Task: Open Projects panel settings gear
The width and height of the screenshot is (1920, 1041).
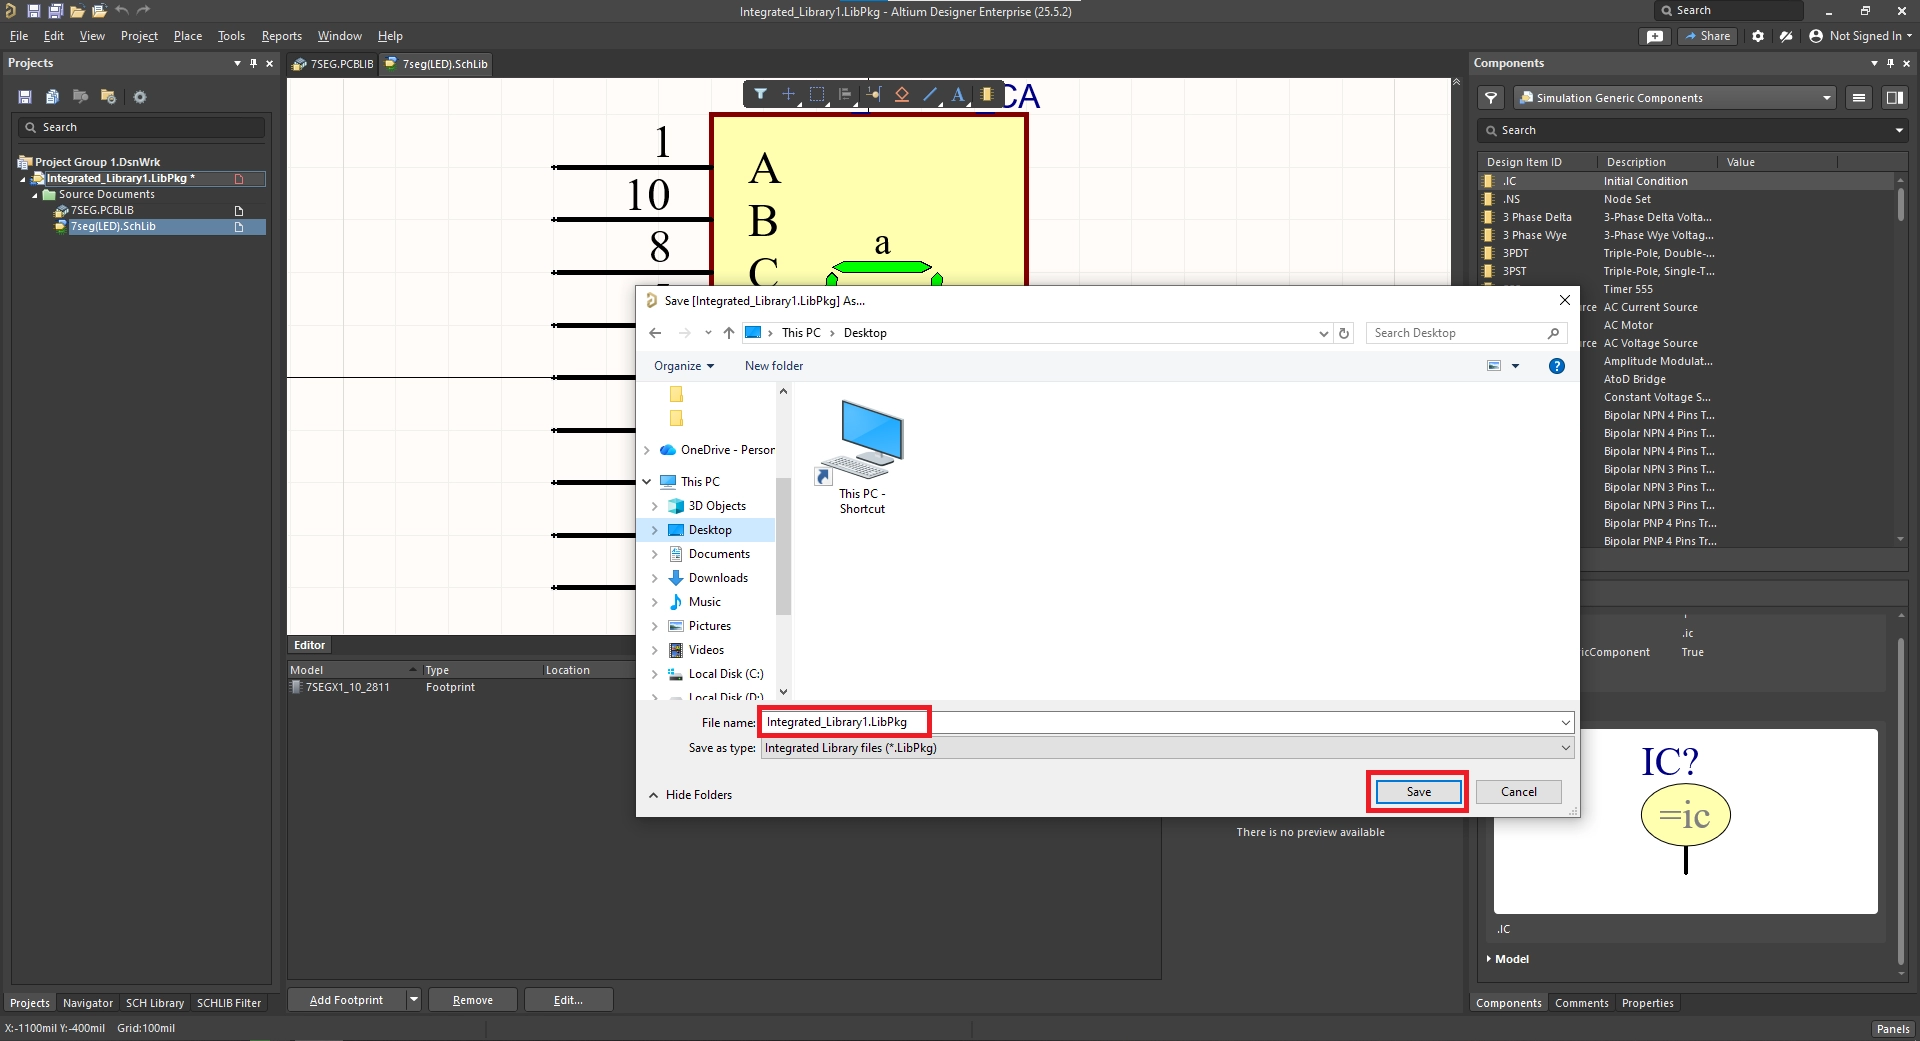Action: (140, 97)
